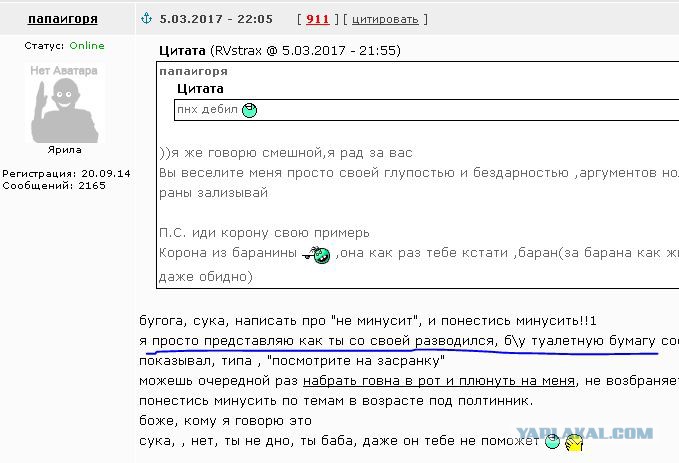Viewport: 679px width, 463px height.
Task: Click the line боже, кому я говорю это
Action: point(225,421)
